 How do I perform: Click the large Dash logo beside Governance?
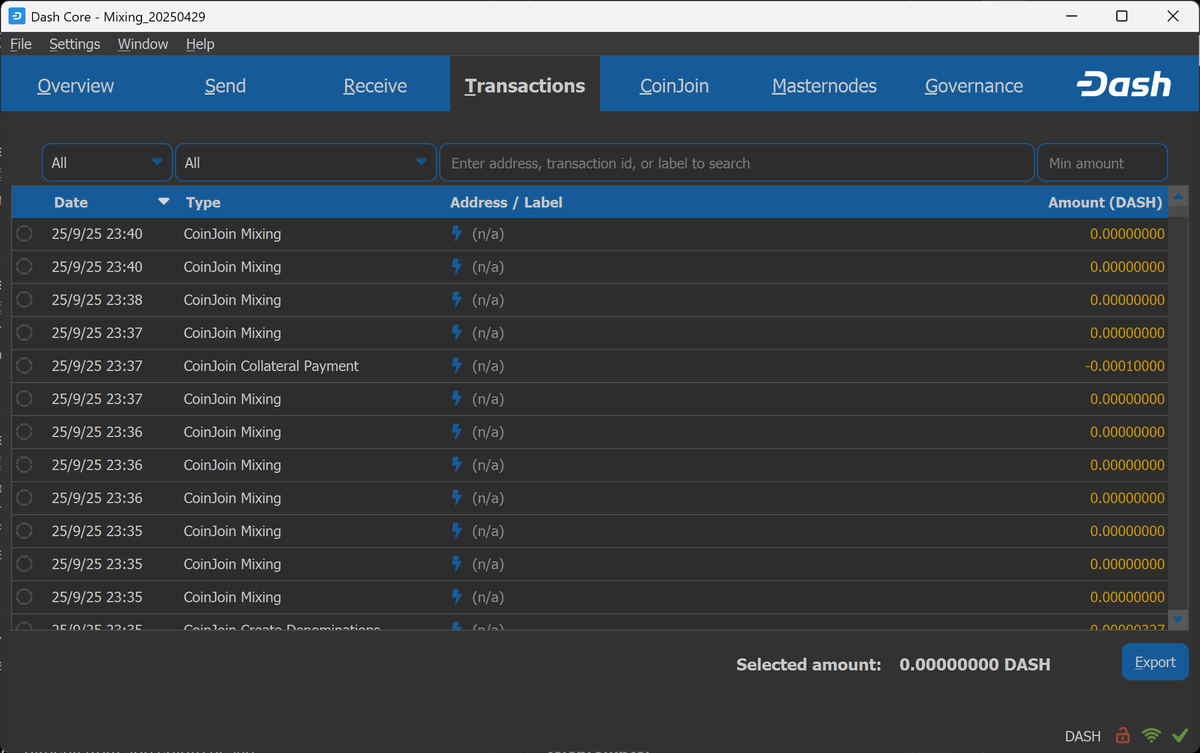coord(1124,85)
